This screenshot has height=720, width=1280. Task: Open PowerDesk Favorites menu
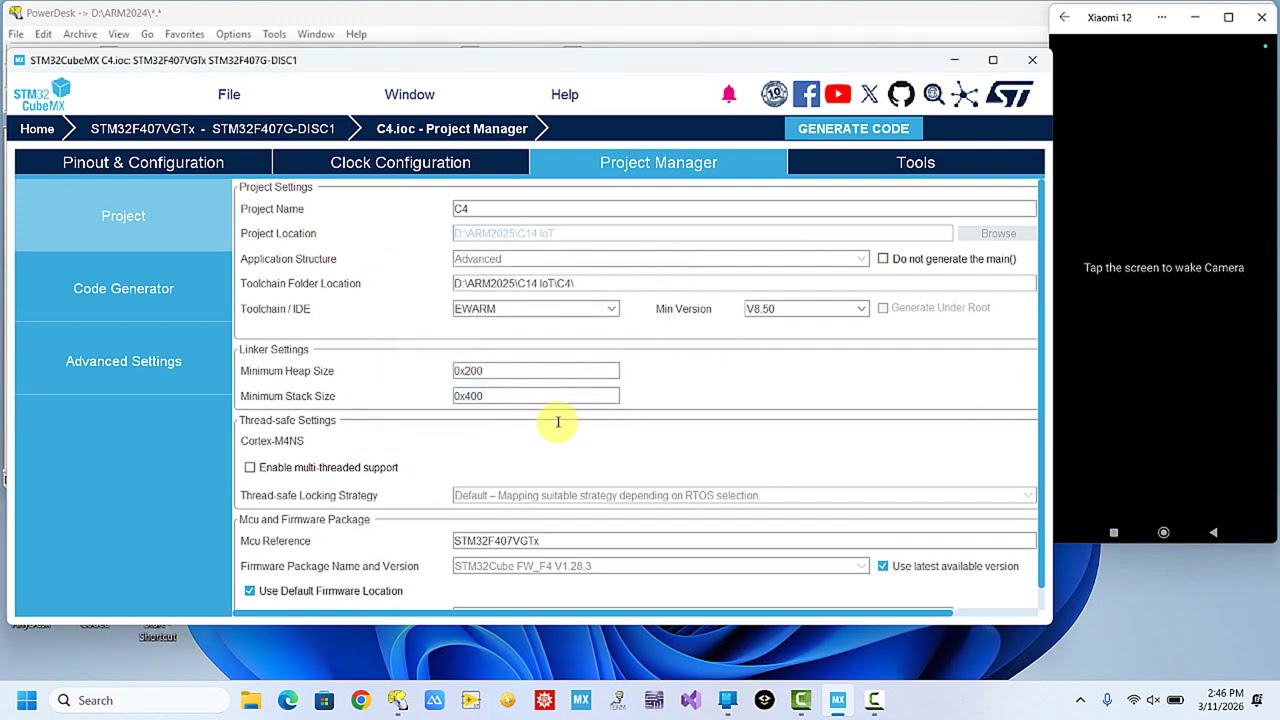point(184,34)
